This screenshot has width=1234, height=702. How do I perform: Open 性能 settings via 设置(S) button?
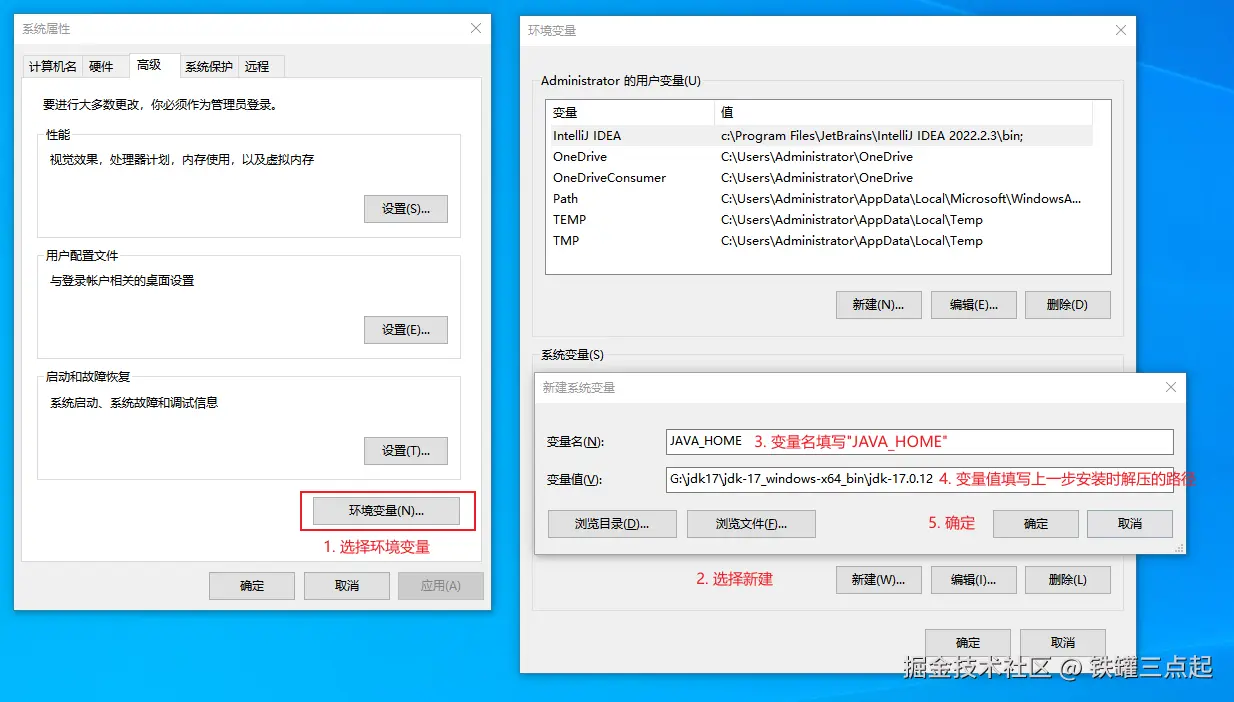coord(405,208)
